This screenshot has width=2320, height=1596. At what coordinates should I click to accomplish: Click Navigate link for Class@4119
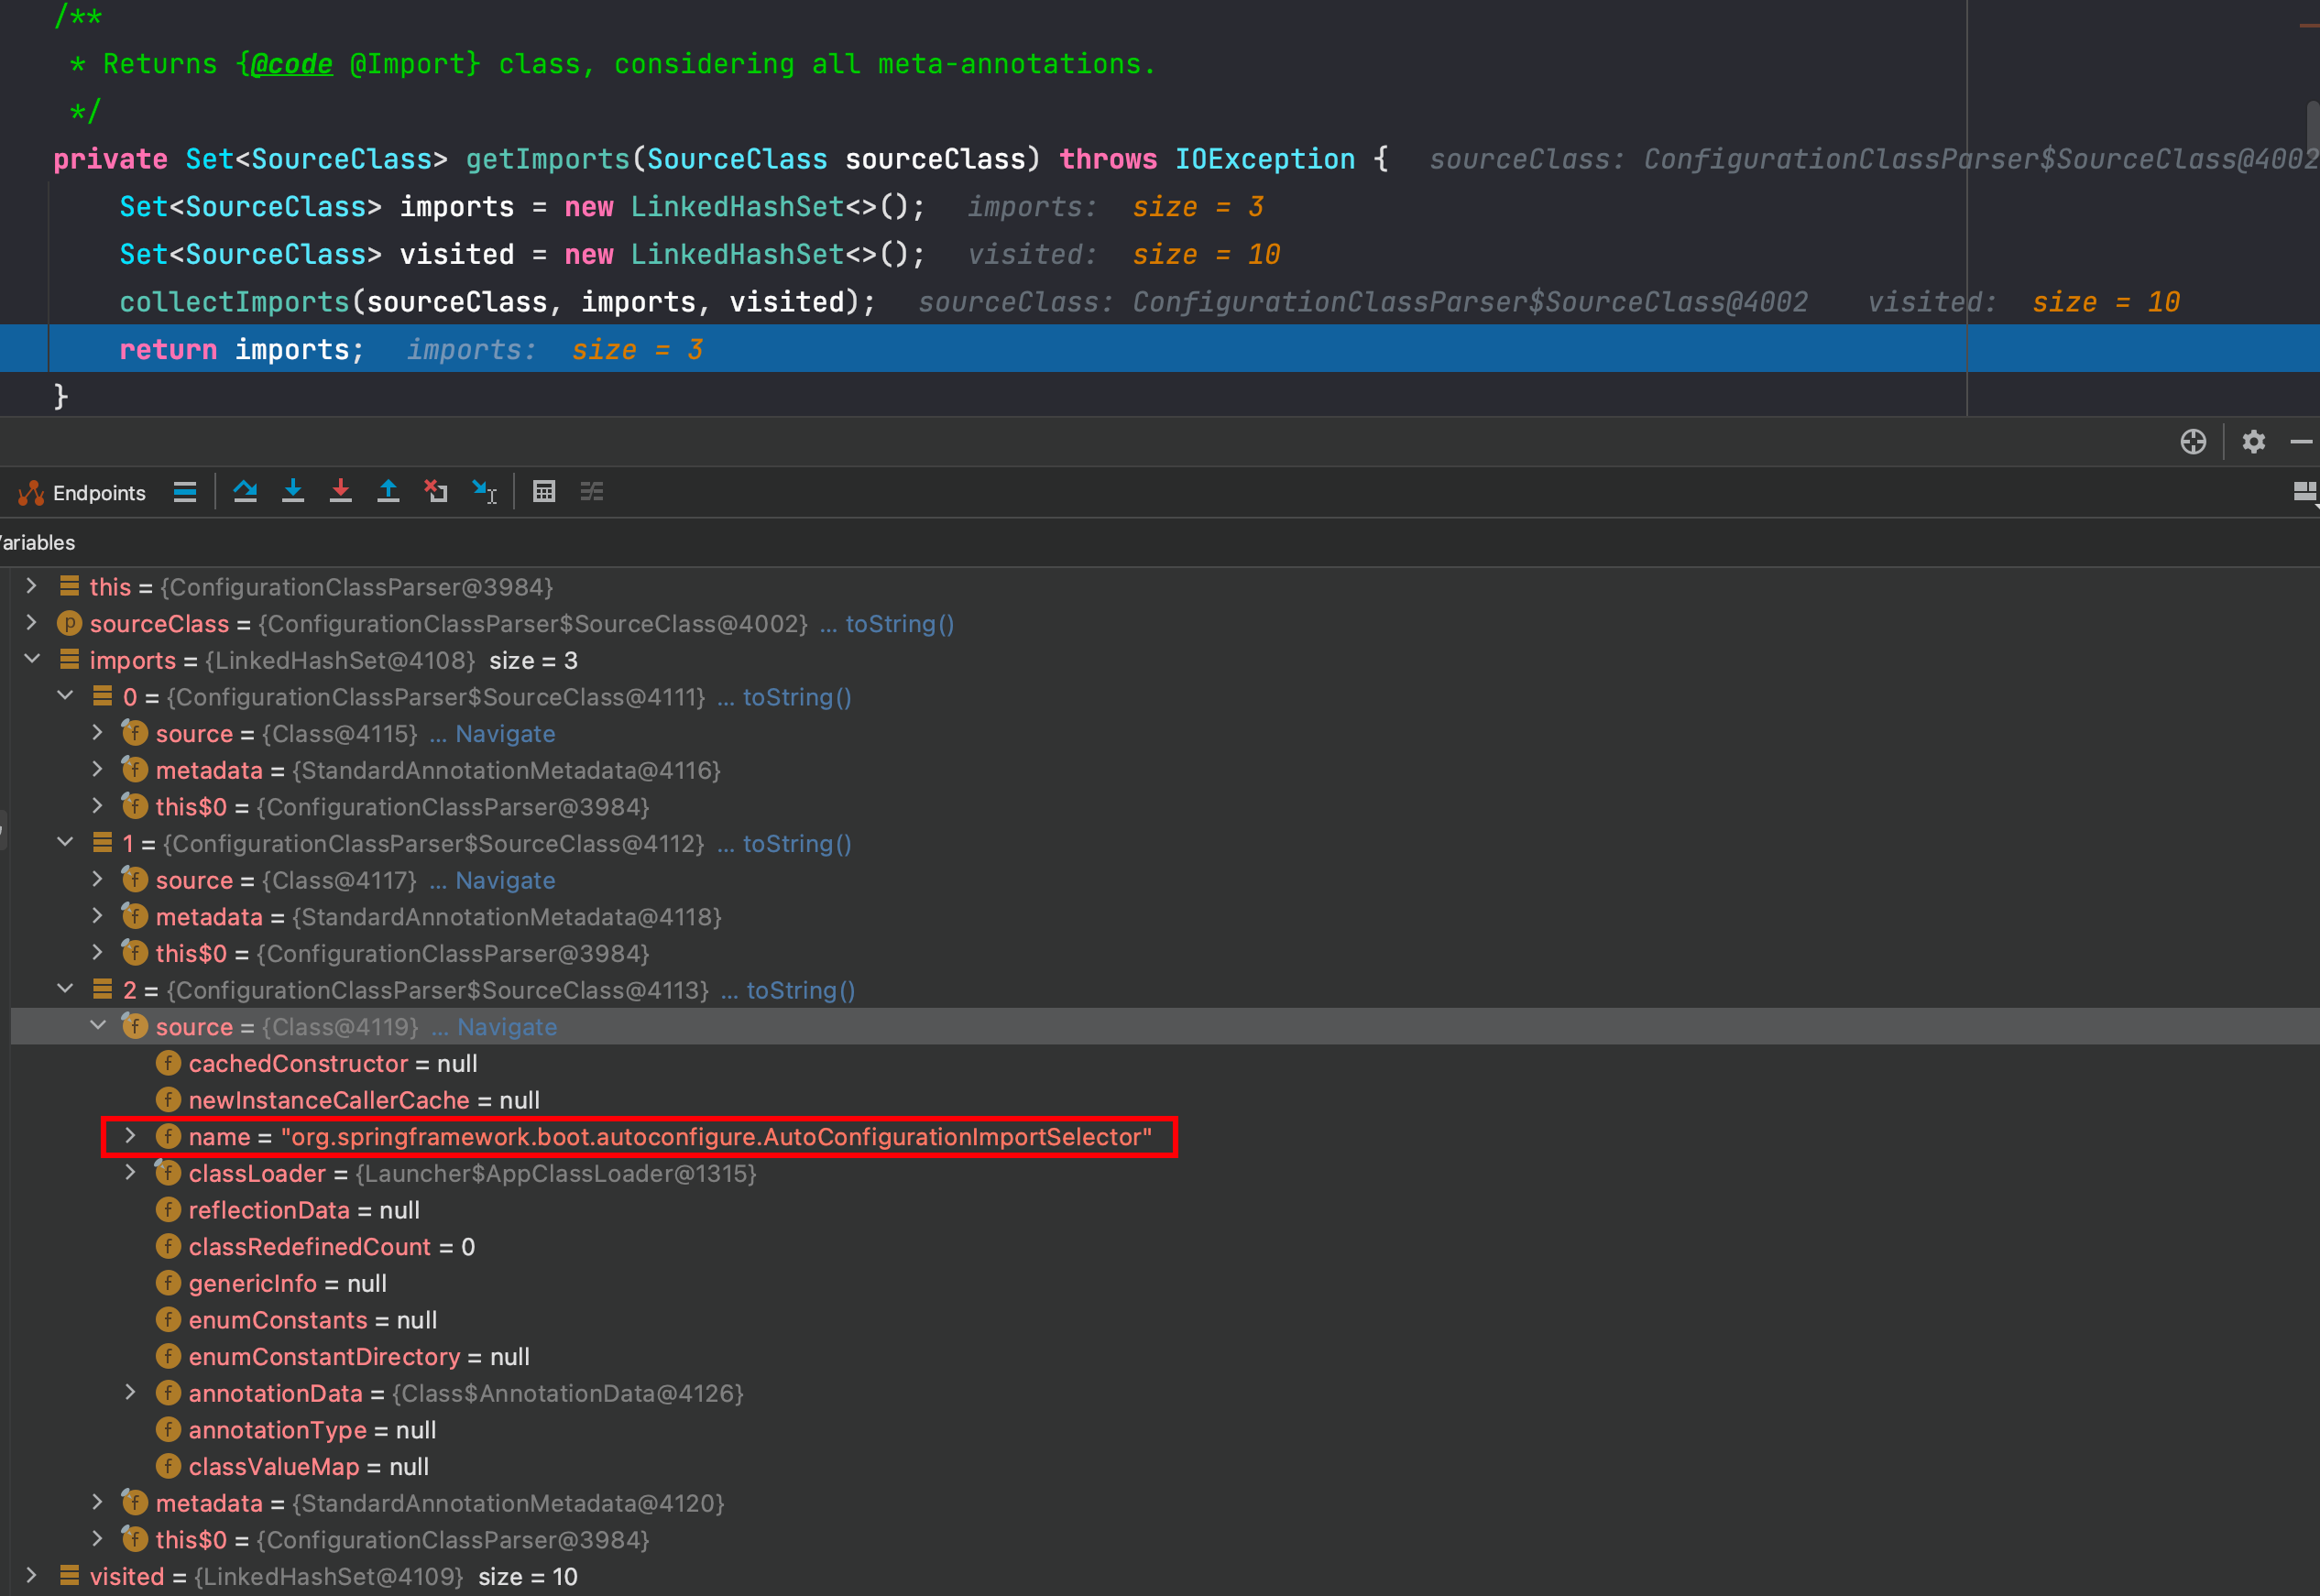coord(507,1027)
